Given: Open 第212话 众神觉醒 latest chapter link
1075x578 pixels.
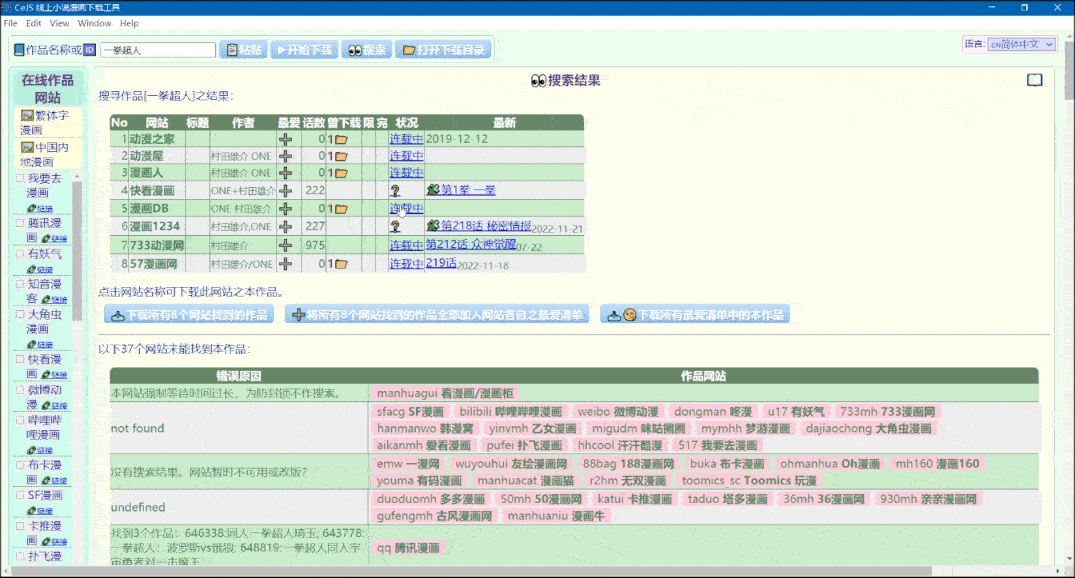Looking at the screenshot, I should (x=470, y=244).
